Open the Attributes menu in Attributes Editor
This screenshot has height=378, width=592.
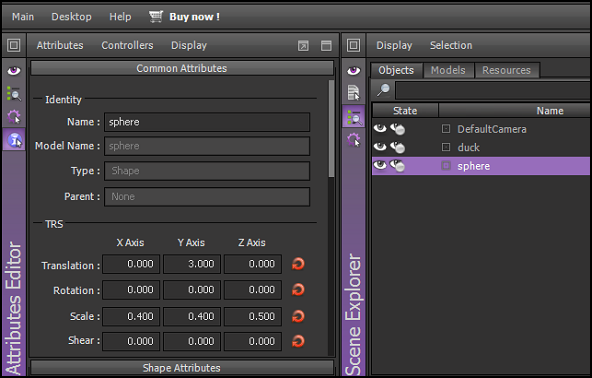(x=60, y=45)
